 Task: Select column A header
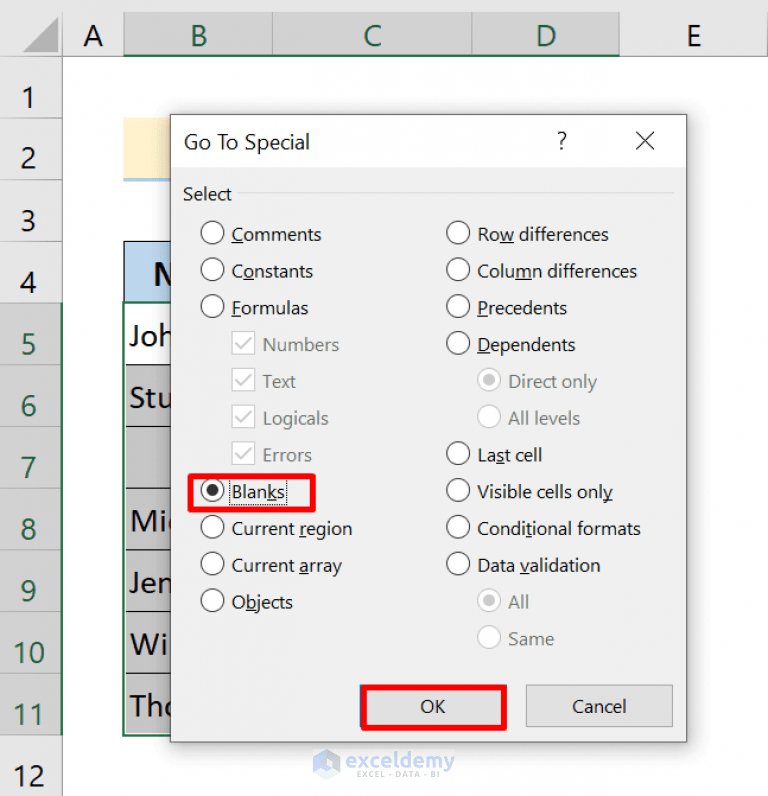pyautogui.click(x=93, y=35)
